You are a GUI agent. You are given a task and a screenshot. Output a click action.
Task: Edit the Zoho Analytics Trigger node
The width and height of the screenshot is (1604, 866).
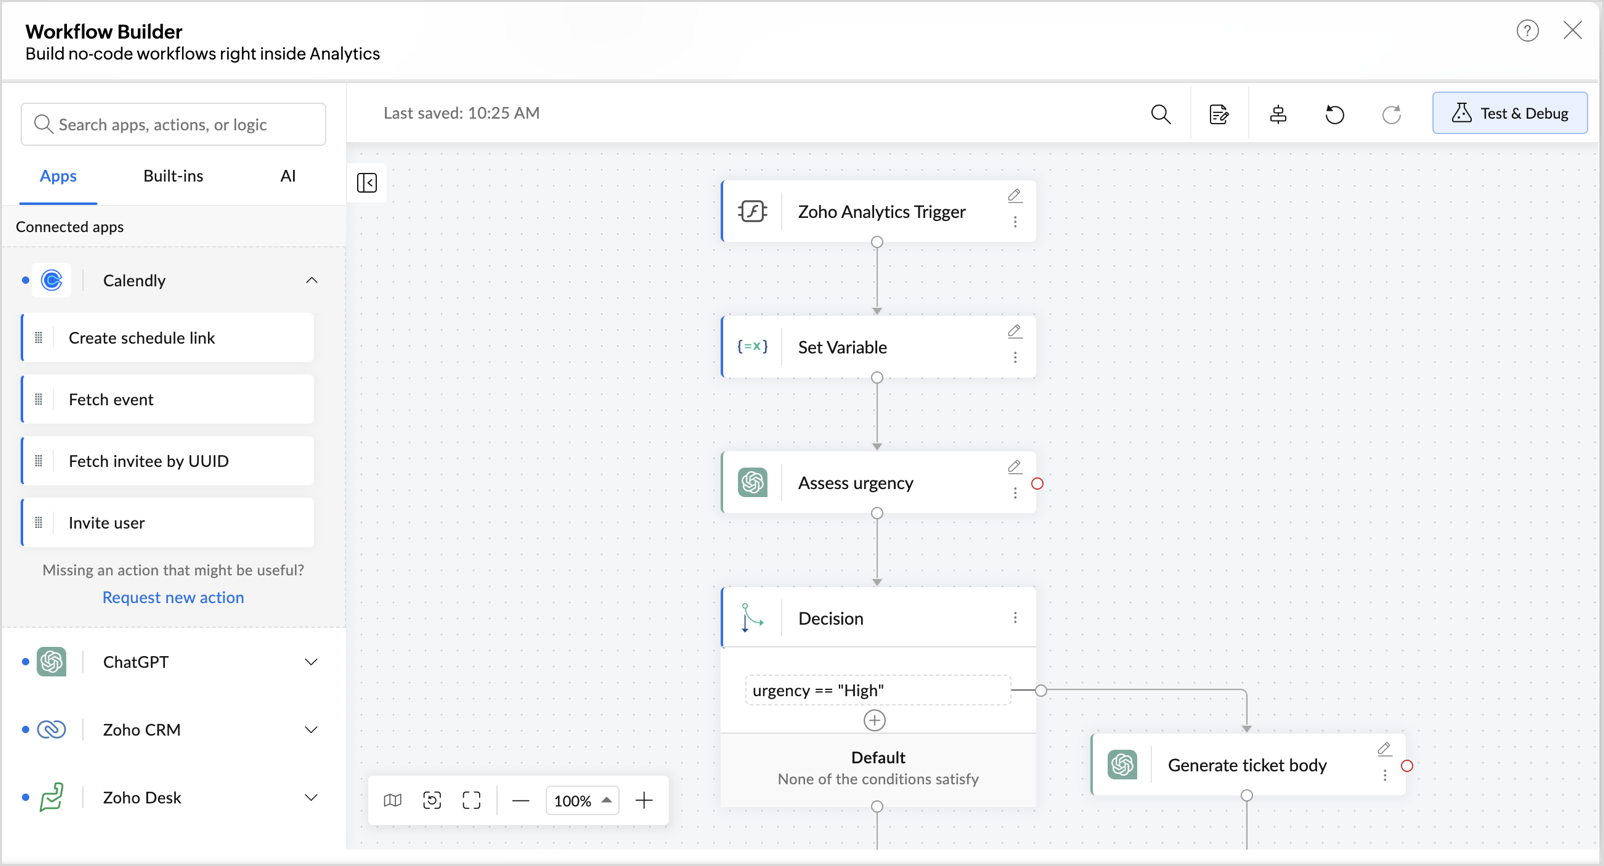[1015, 195]
